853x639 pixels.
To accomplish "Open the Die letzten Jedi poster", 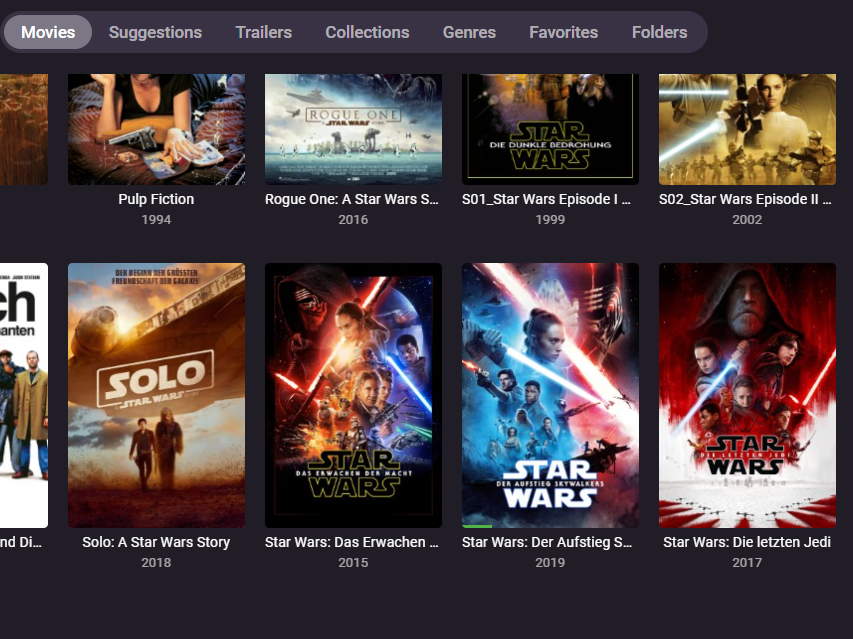I will (x=747, y=395).
